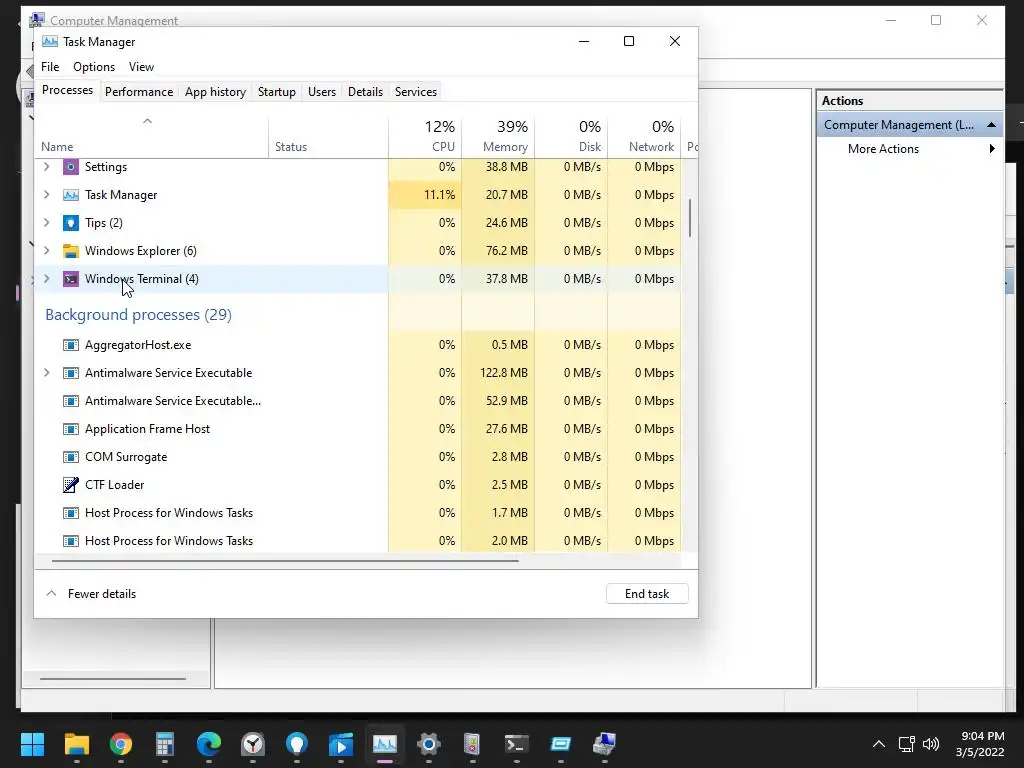Click the Task Manager taskbar icon
Viewport: 1024px width, 768px height.
pyautogui.click(x=385, y=744)
